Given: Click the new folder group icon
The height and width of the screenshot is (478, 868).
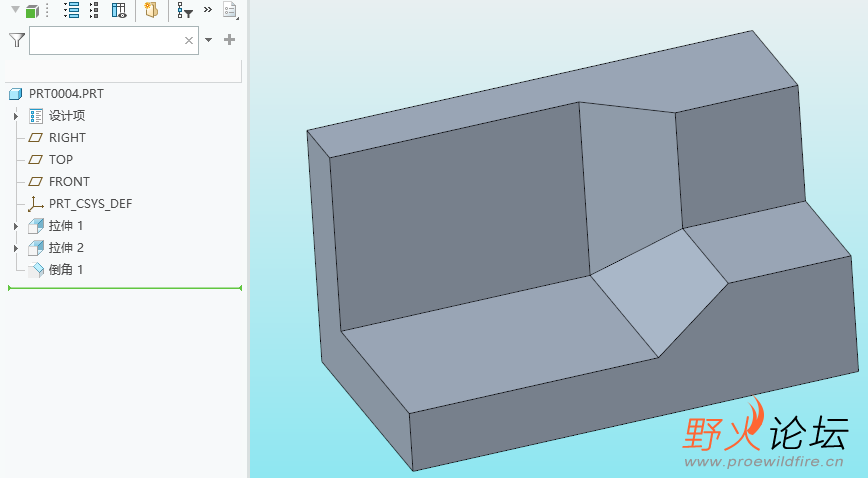Looking at the screenshot, I should (x=151, y=10).
